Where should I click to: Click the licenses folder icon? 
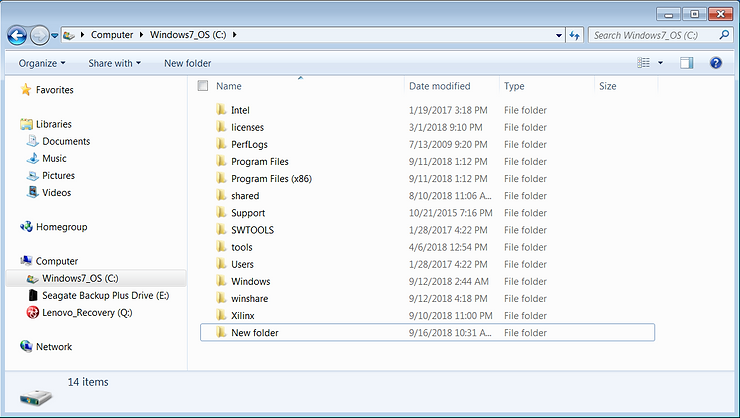221,126
